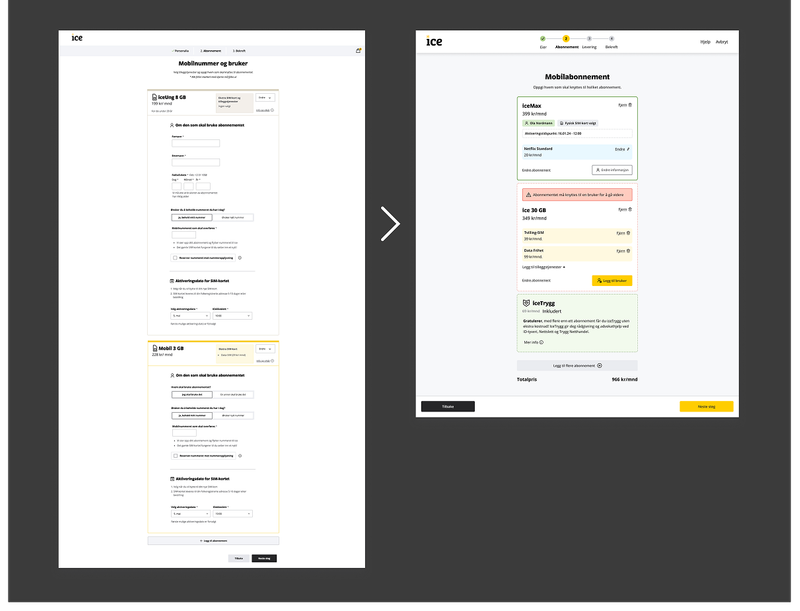Go to the Personalia step in left mockup
800x611 pixels.
(x=181, y=51)
